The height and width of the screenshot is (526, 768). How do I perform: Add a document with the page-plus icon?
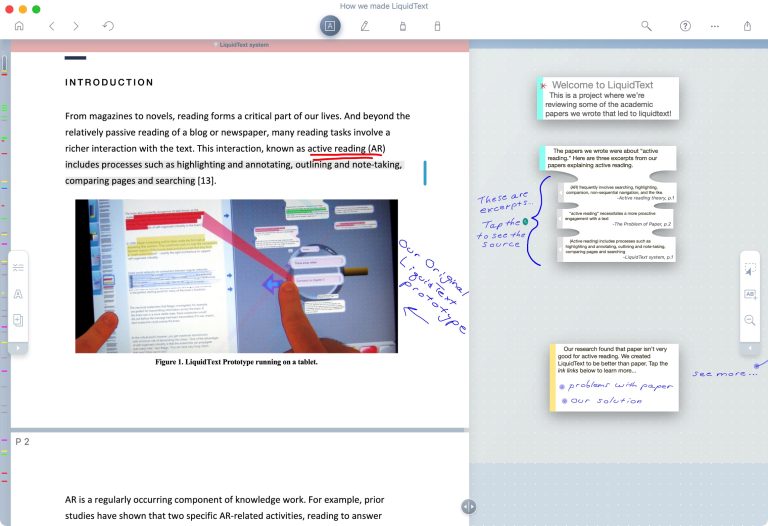pyautogui.click(x=18, y=320)
